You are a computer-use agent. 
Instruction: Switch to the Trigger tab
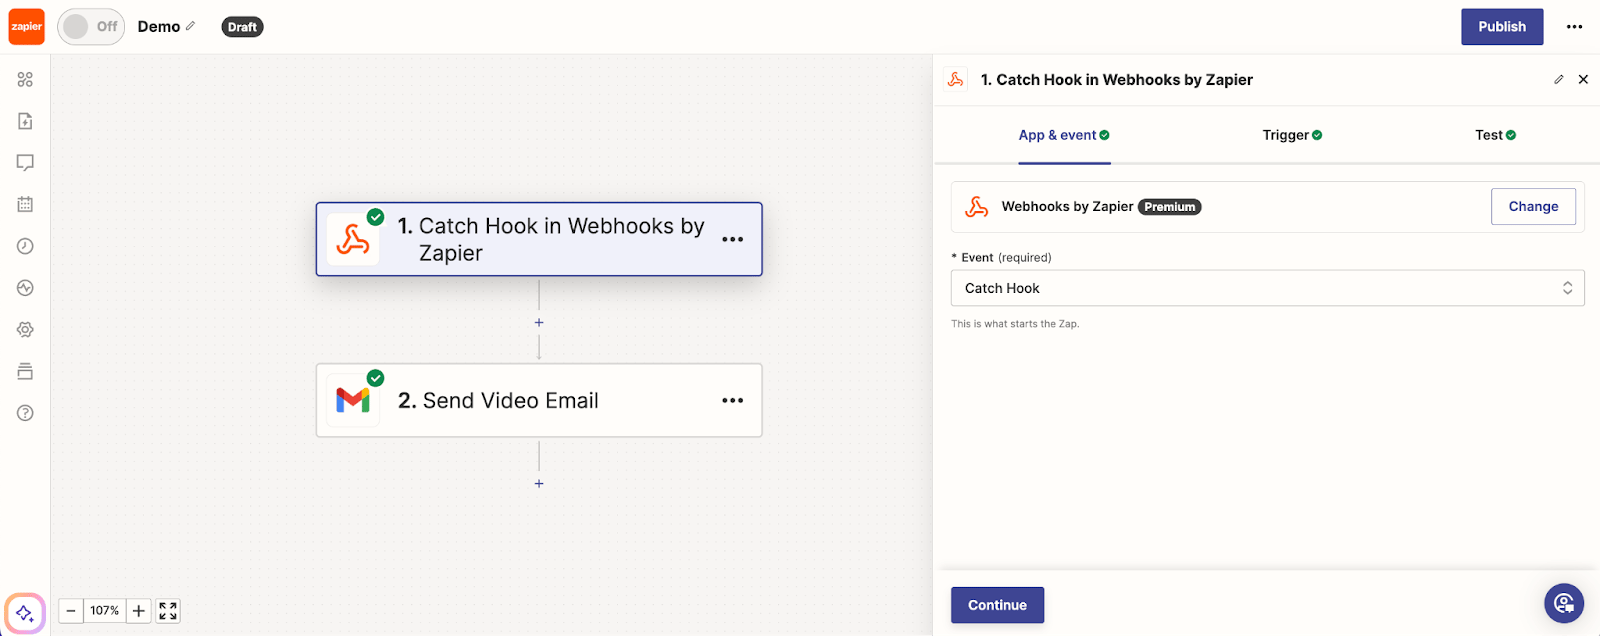coord(1292,135)
